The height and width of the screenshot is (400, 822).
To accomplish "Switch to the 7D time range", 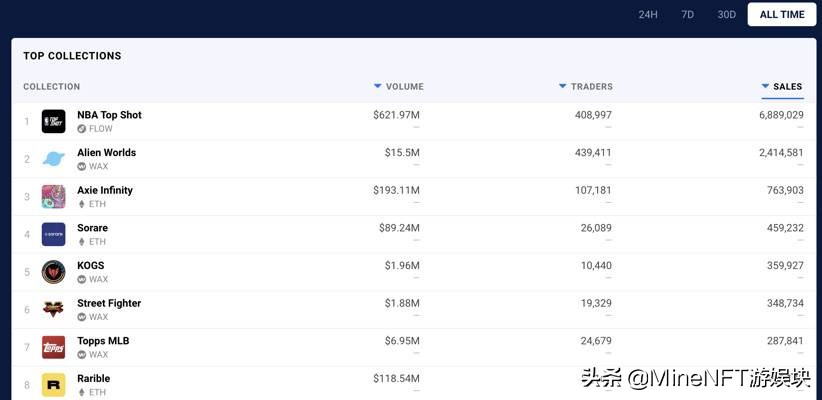I will [x=687, y=15].
